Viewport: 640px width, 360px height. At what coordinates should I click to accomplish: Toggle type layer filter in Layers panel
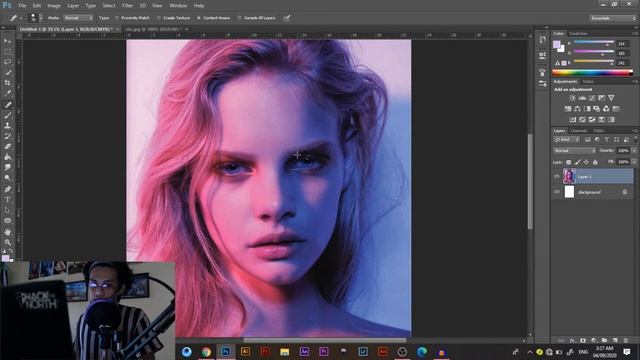[607, 140]
